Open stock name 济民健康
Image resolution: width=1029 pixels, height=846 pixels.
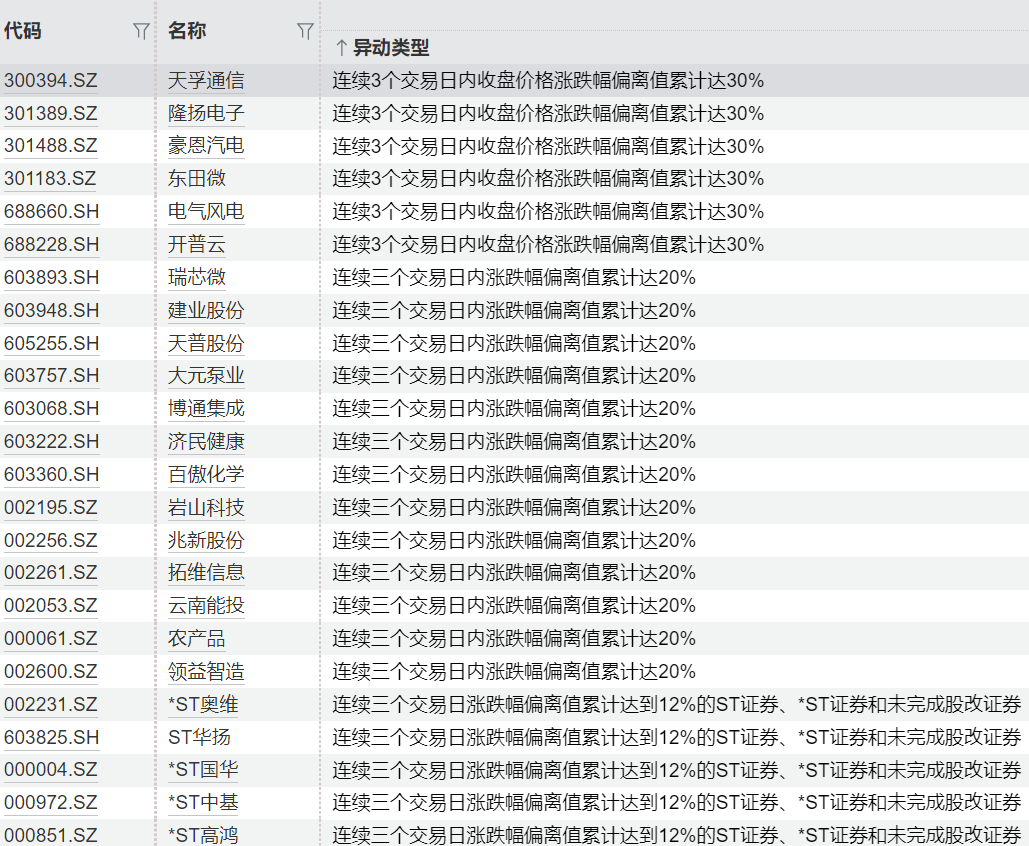(x=206, y=441)
